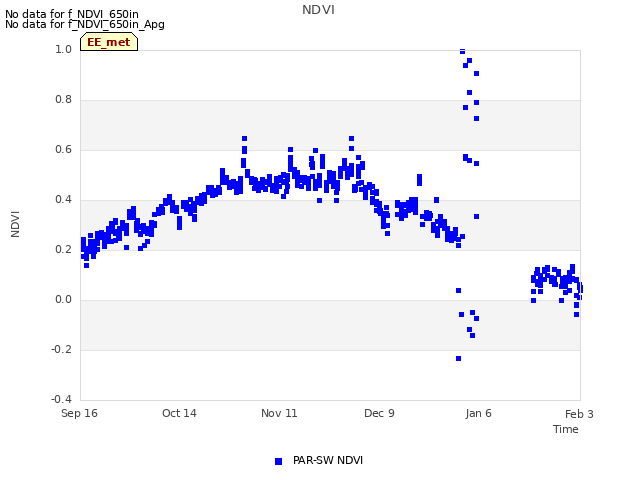This screenshot has width=640, height=480.
Task: Click the vertical NDVI axis label
Action: pyautogui.click(x=15, y=224)
